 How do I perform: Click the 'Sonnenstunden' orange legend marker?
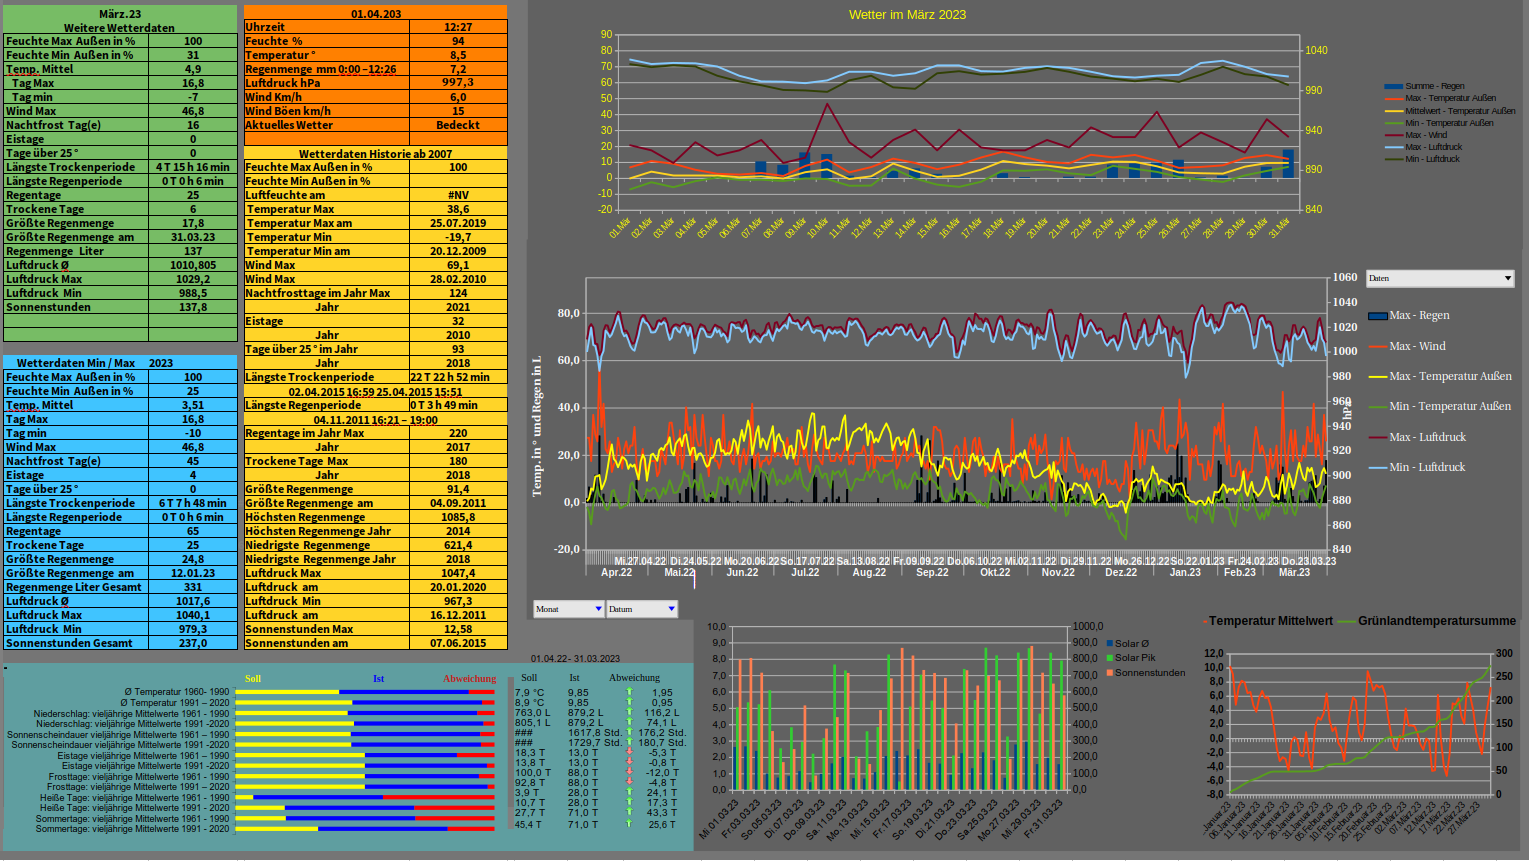point(1110,673)
